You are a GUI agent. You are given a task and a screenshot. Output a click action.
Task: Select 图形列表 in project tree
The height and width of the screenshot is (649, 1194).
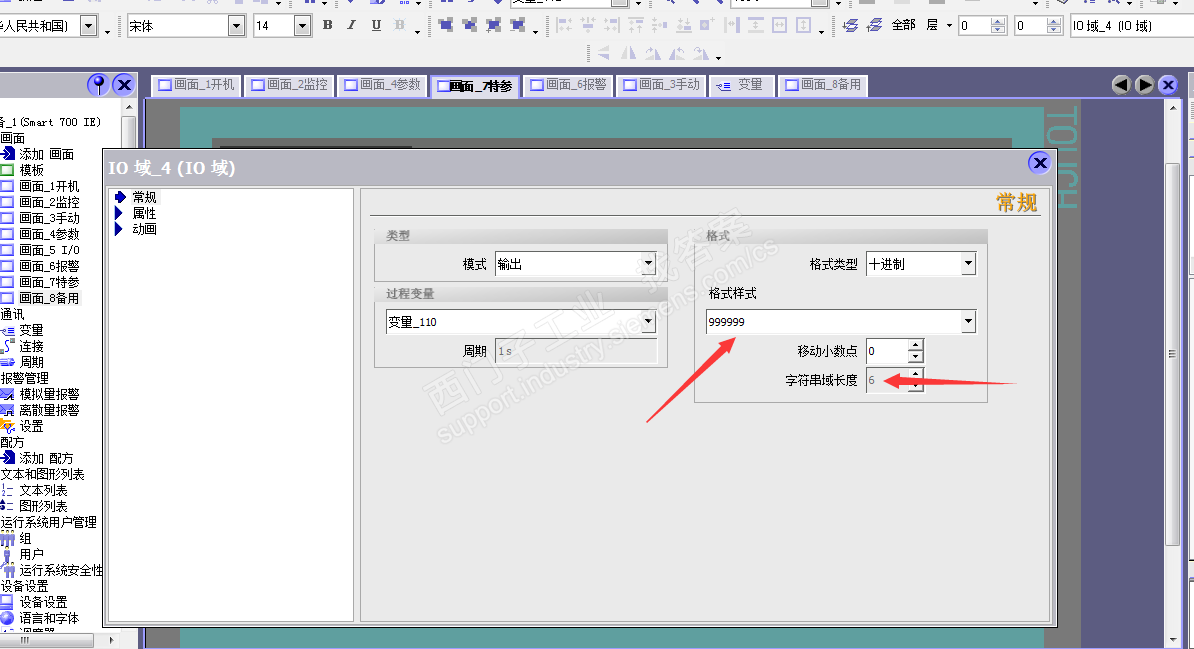click(43, 506)
